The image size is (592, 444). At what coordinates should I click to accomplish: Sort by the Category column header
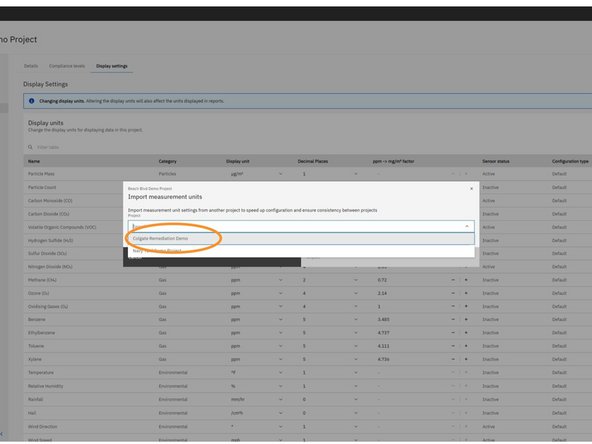pyautogui.click(x=168, y=162)
